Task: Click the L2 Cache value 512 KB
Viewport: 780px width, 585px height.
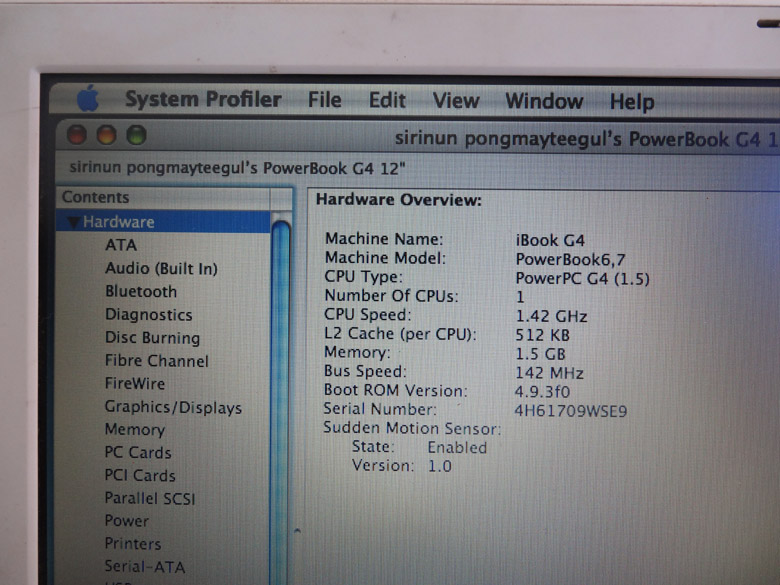Action: 542,335
